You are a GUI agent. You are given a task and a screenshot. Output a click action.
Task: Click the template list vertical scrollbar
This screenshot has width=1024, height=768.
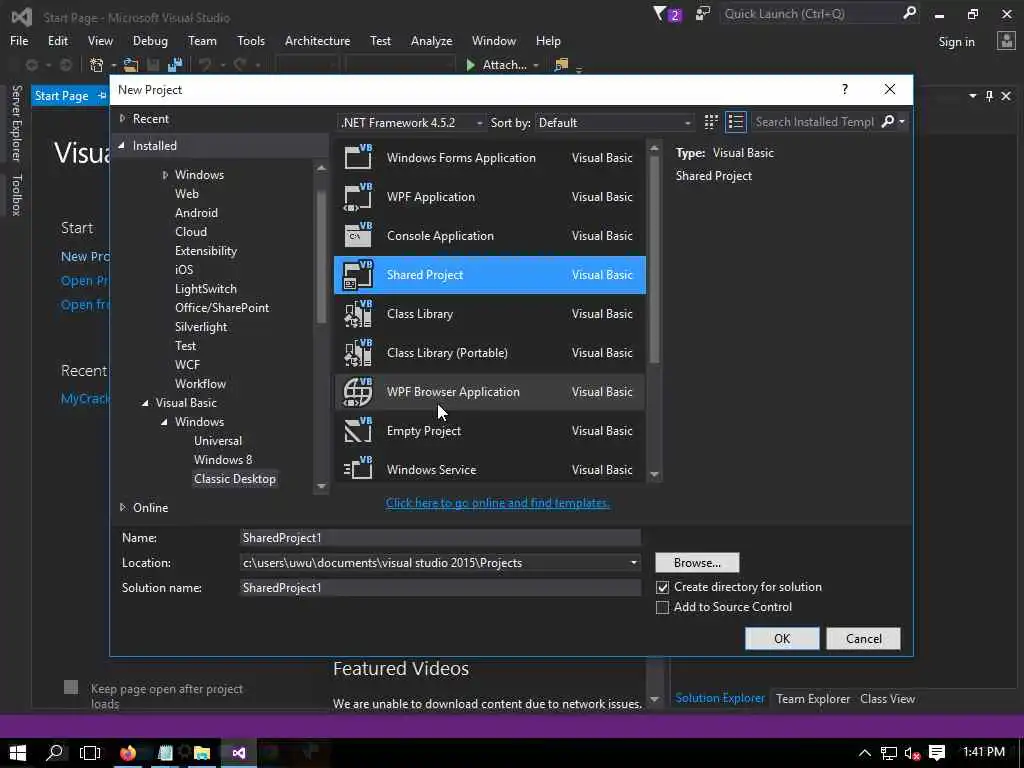(x=654, y=258)
